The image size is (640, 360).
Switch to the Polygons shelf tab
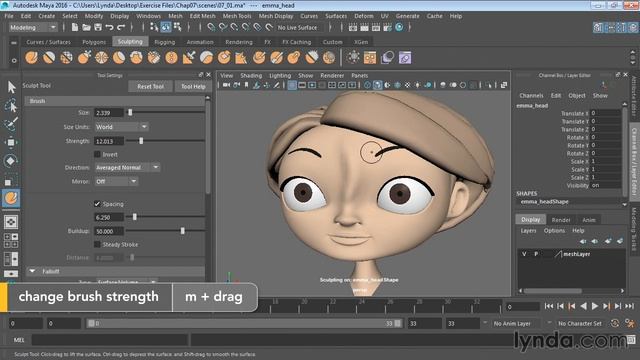(94, 42)
